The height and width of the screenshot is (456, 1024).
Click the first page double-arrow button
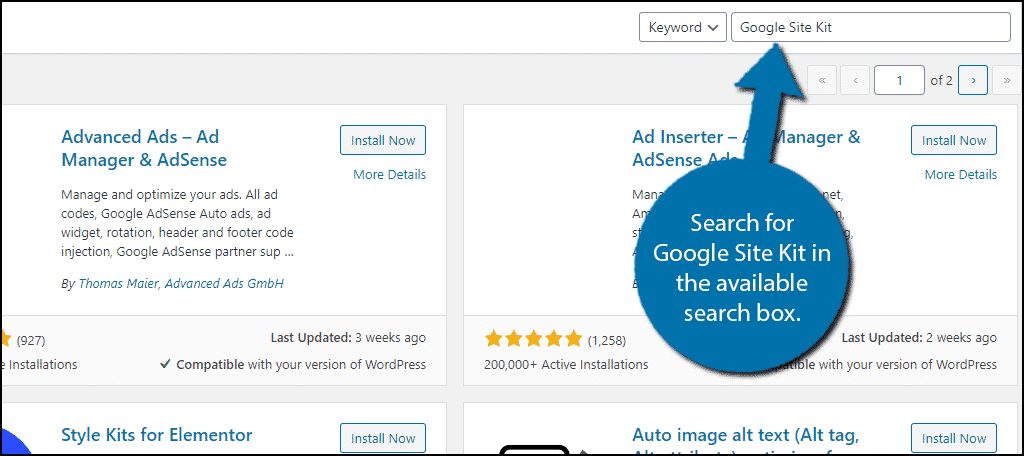click(x=822, y=80)
